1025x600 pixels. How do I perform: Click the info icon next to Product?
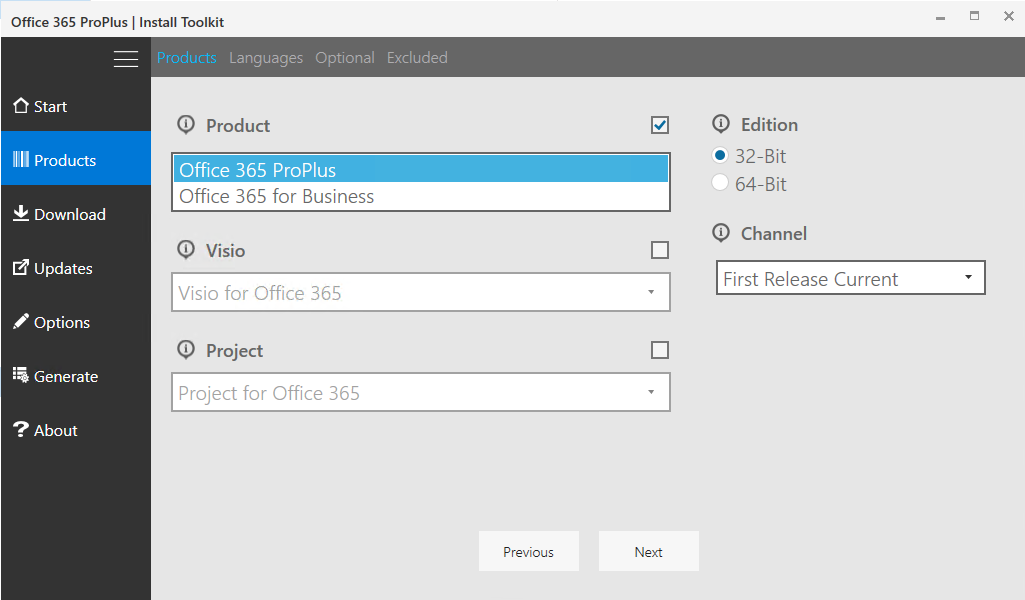tap(186, 125)
